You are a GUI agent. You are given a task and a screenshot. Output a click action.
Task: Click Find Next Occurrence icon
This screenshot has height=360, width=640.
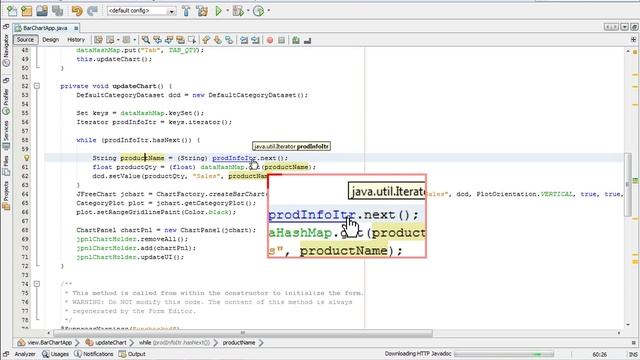click(169, 40)
